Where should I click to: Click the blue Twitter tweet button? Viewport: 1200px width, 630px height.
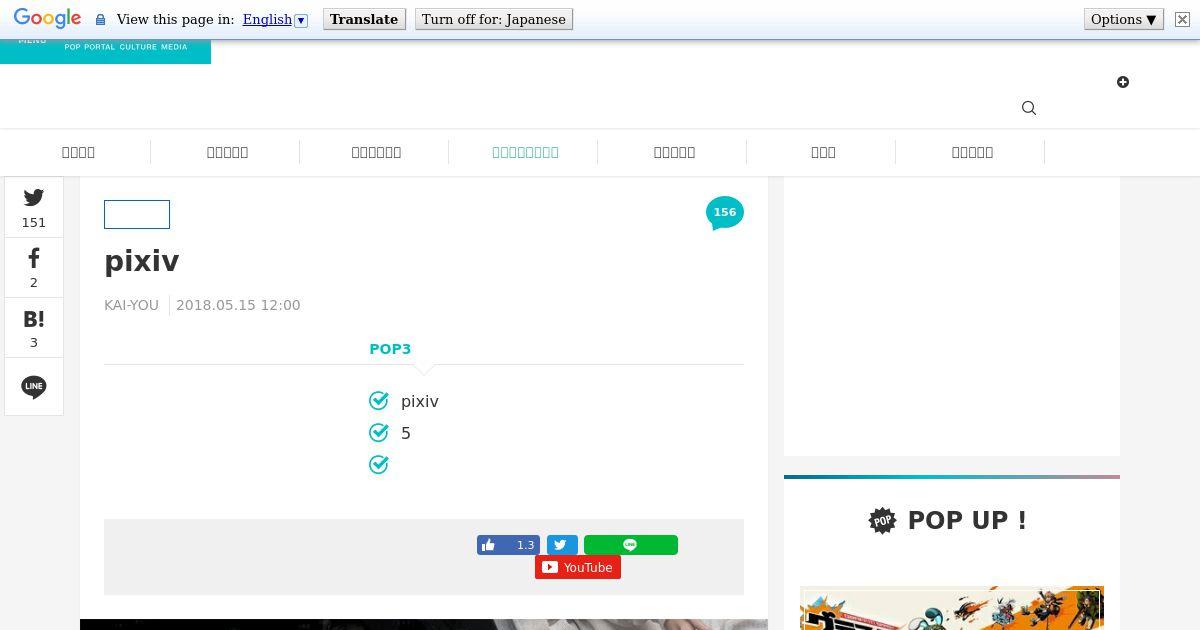[562, 545]
